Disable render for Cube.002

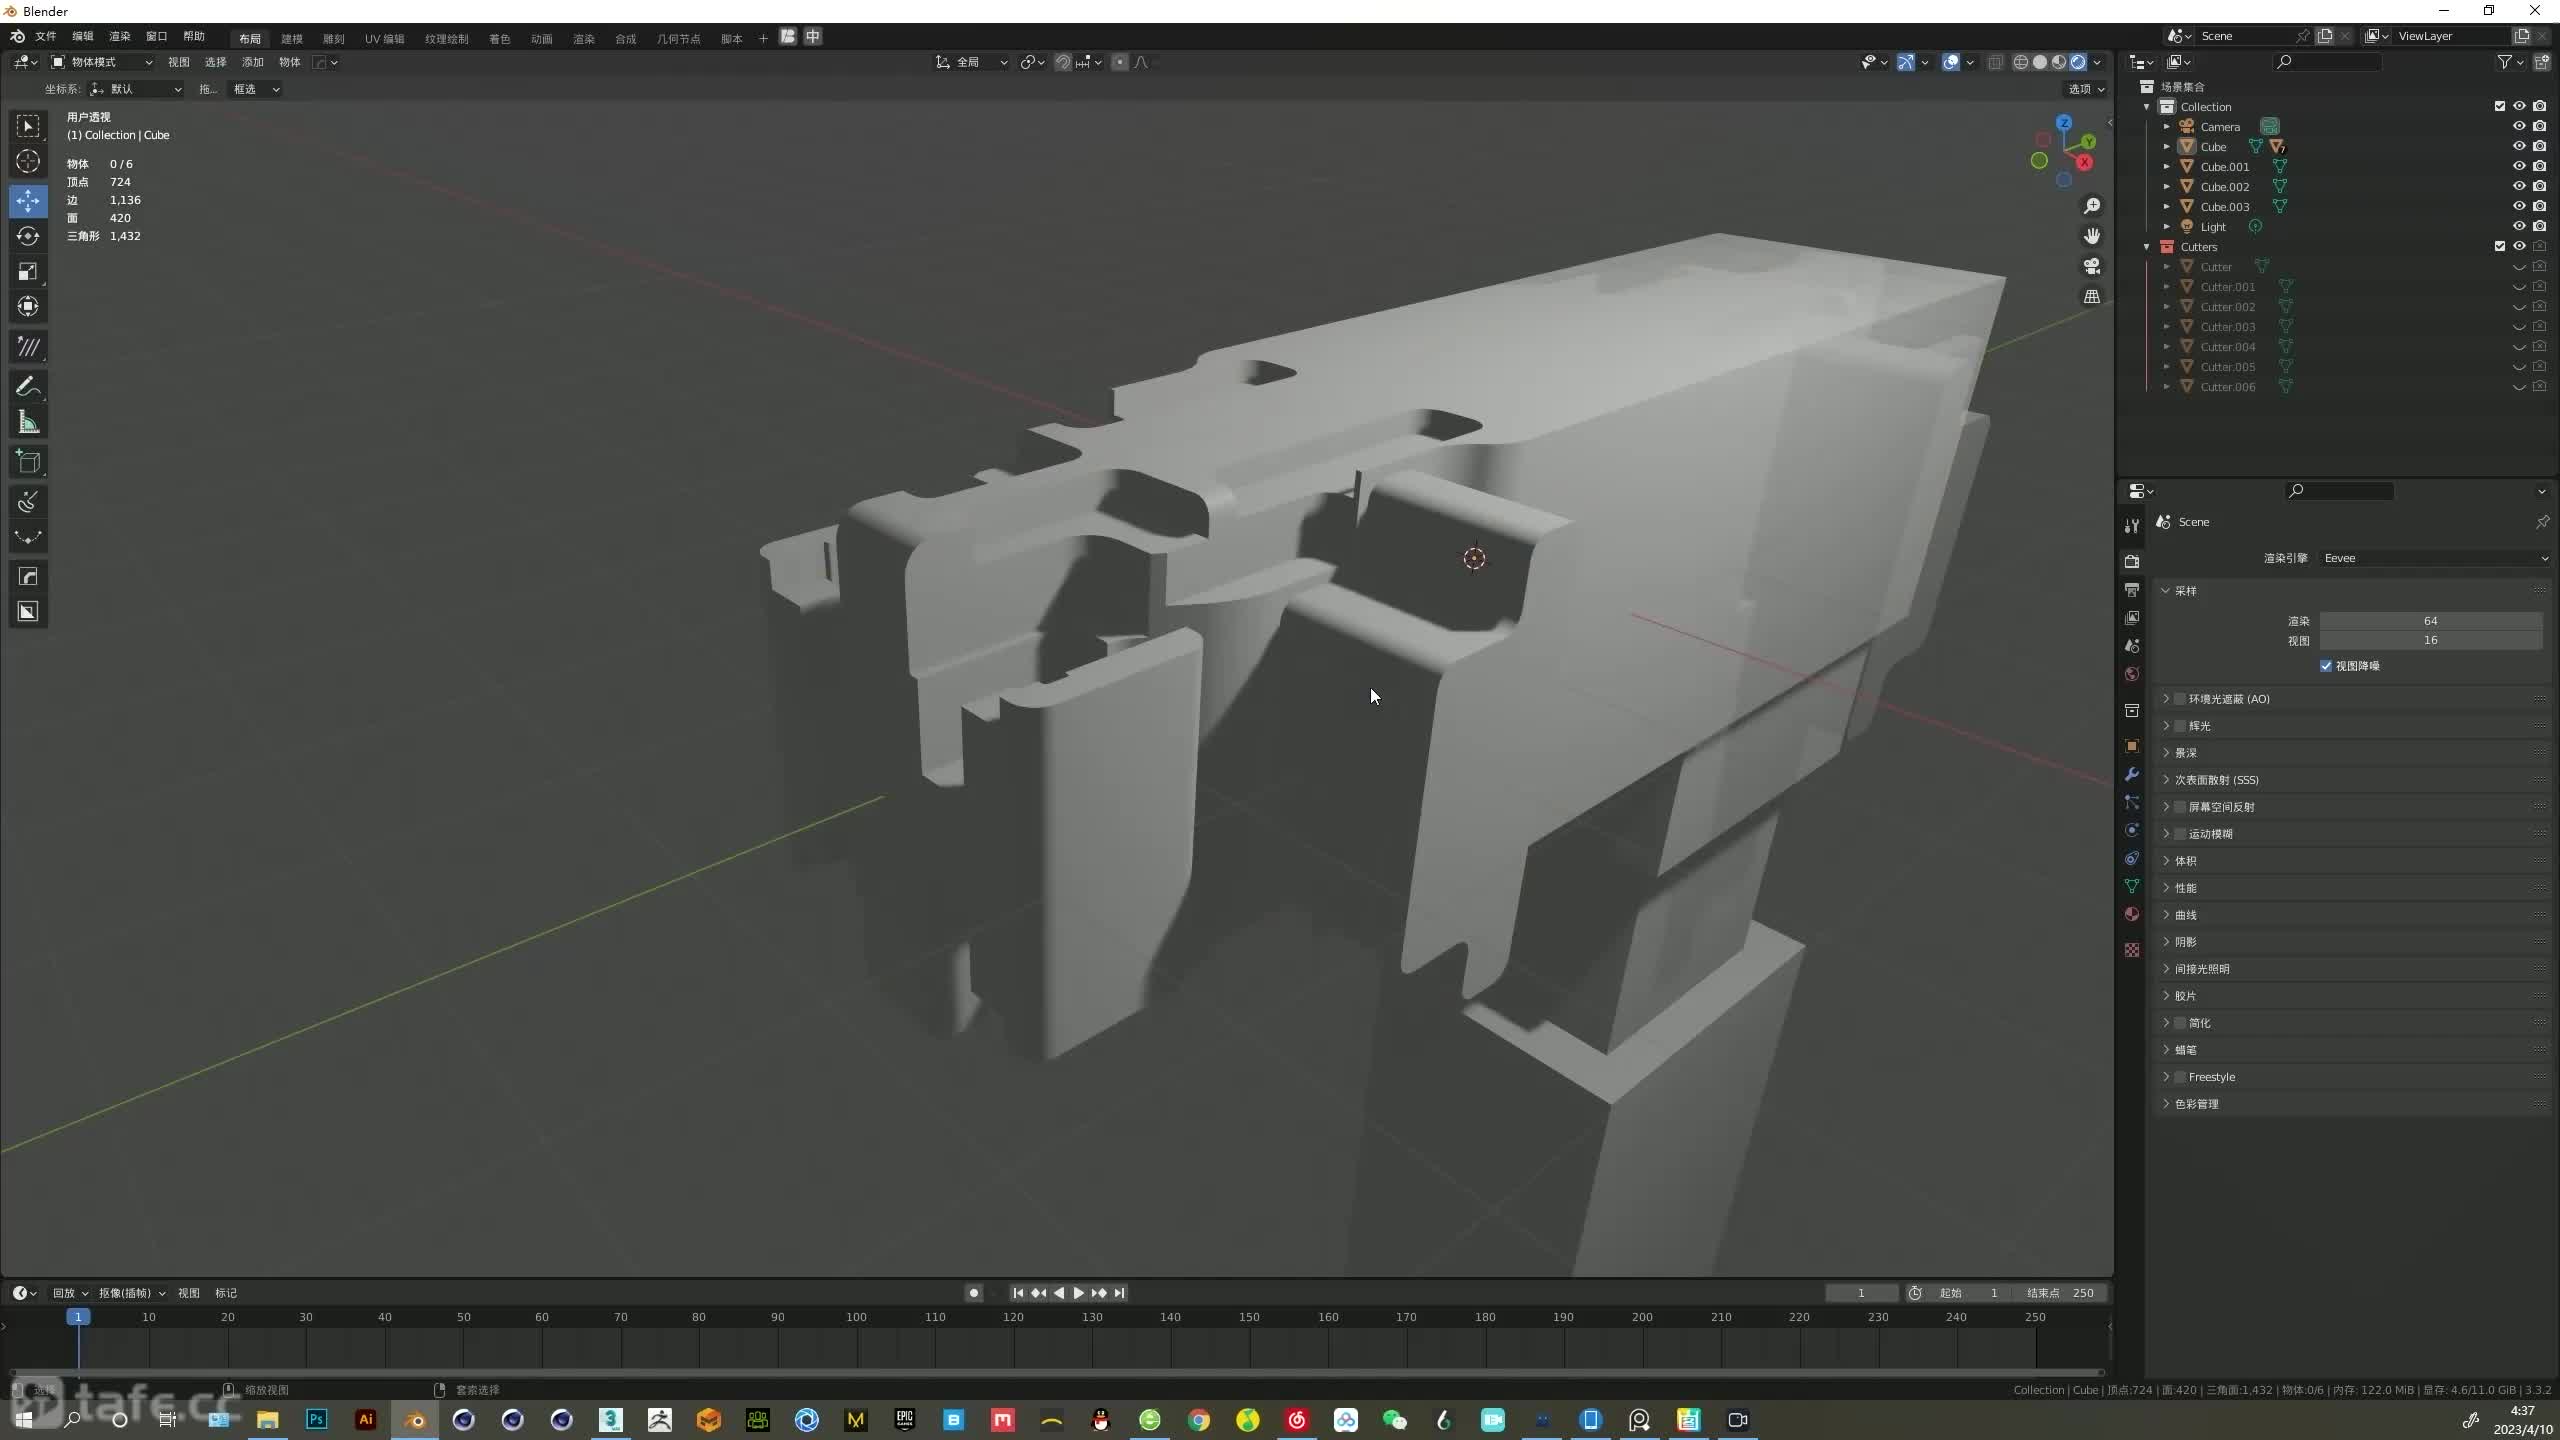pyautogui.click(x=2540, y=186)
